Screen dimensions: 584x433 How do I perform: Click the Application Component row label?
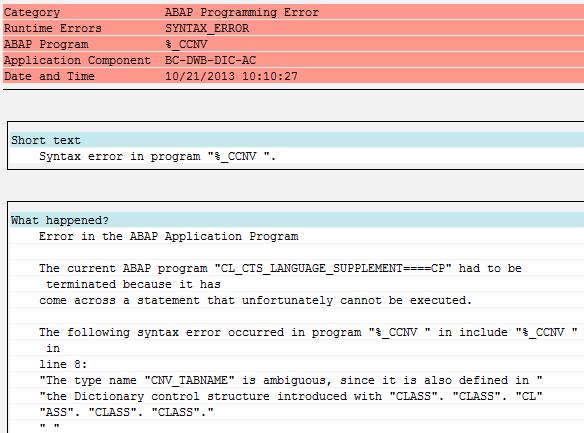77,60
